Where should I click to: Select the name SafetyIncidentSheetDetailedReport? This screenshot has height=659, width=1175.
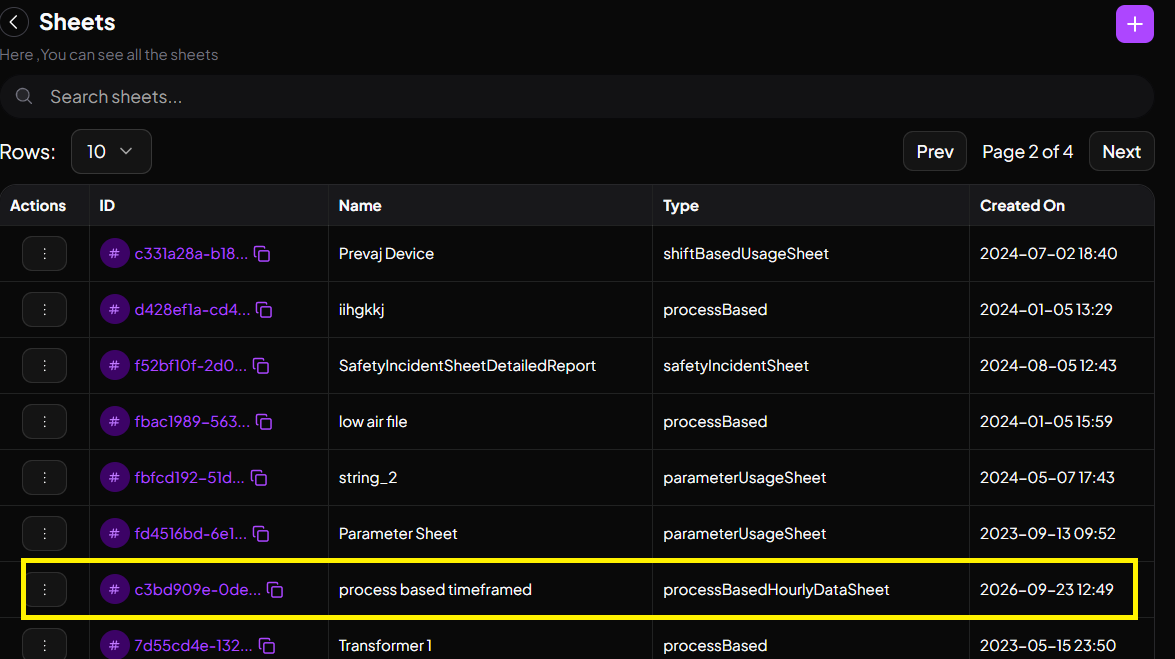pos(467,366)
